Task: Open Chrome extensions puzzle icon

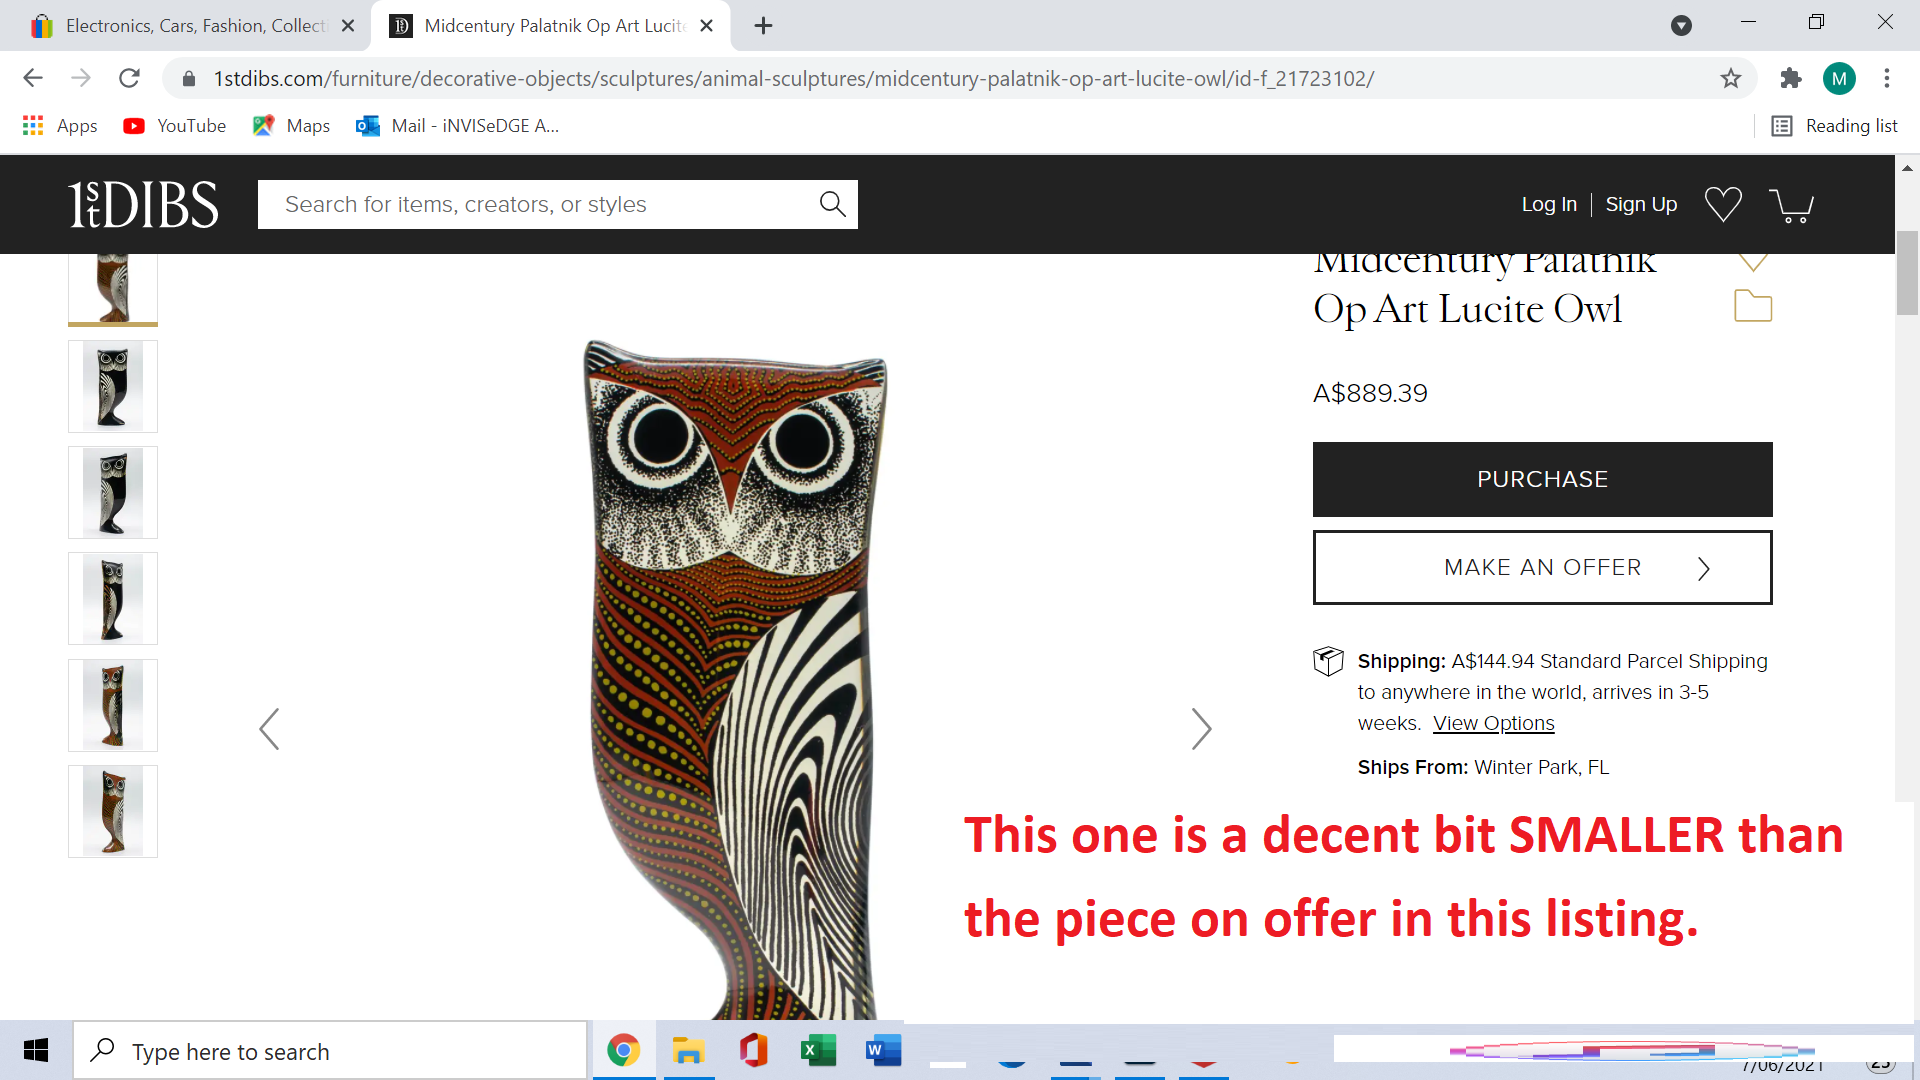Action: [1790, 78]
